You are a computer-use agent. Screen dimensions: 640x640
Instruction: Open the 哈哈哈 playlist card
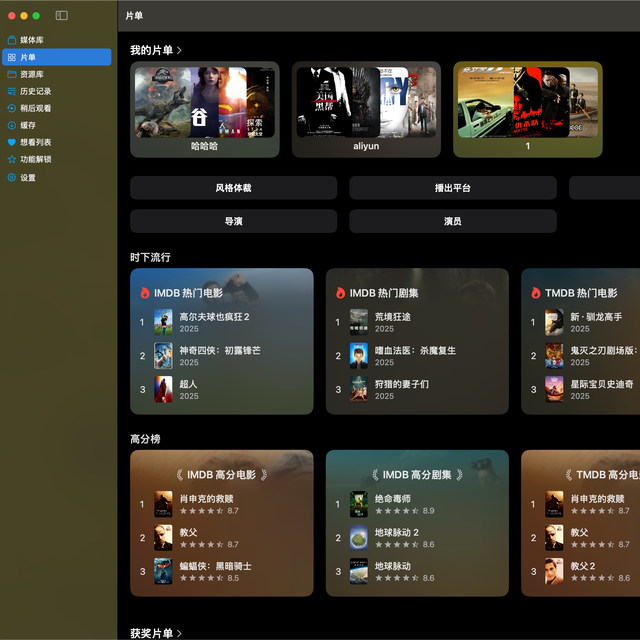point(204,109)
